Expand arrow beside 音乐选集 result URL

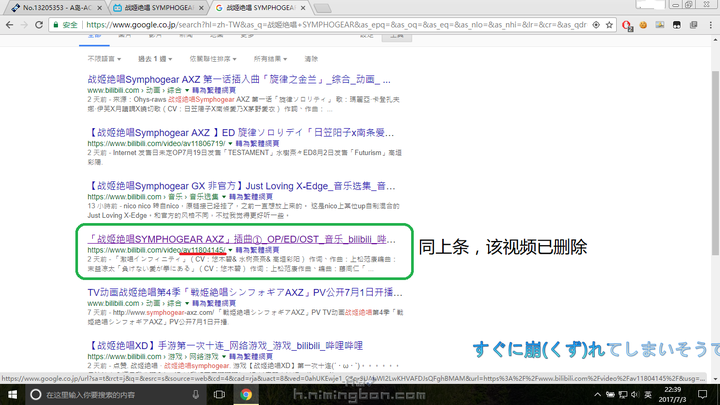[x=224, y=197]
